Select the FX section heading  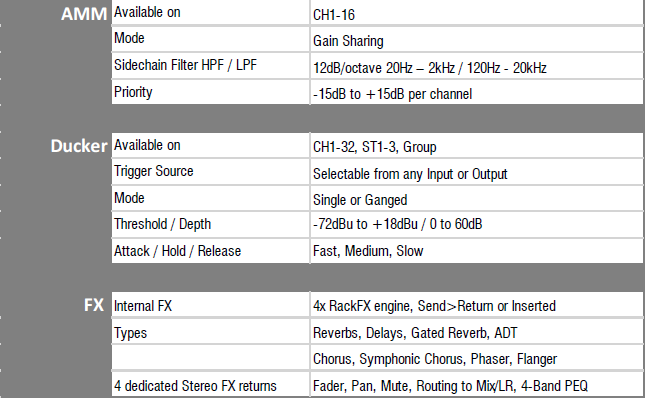click(x=94, y=305)
